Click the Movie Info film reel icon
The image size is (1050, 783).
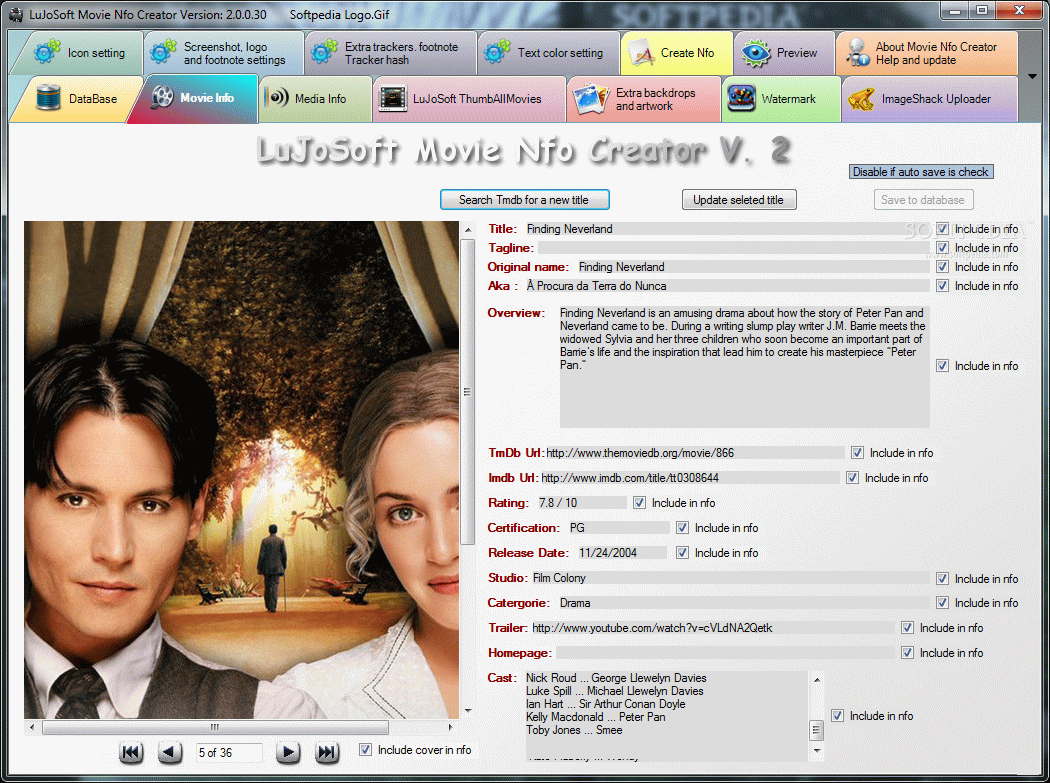(x=161, y=98)
